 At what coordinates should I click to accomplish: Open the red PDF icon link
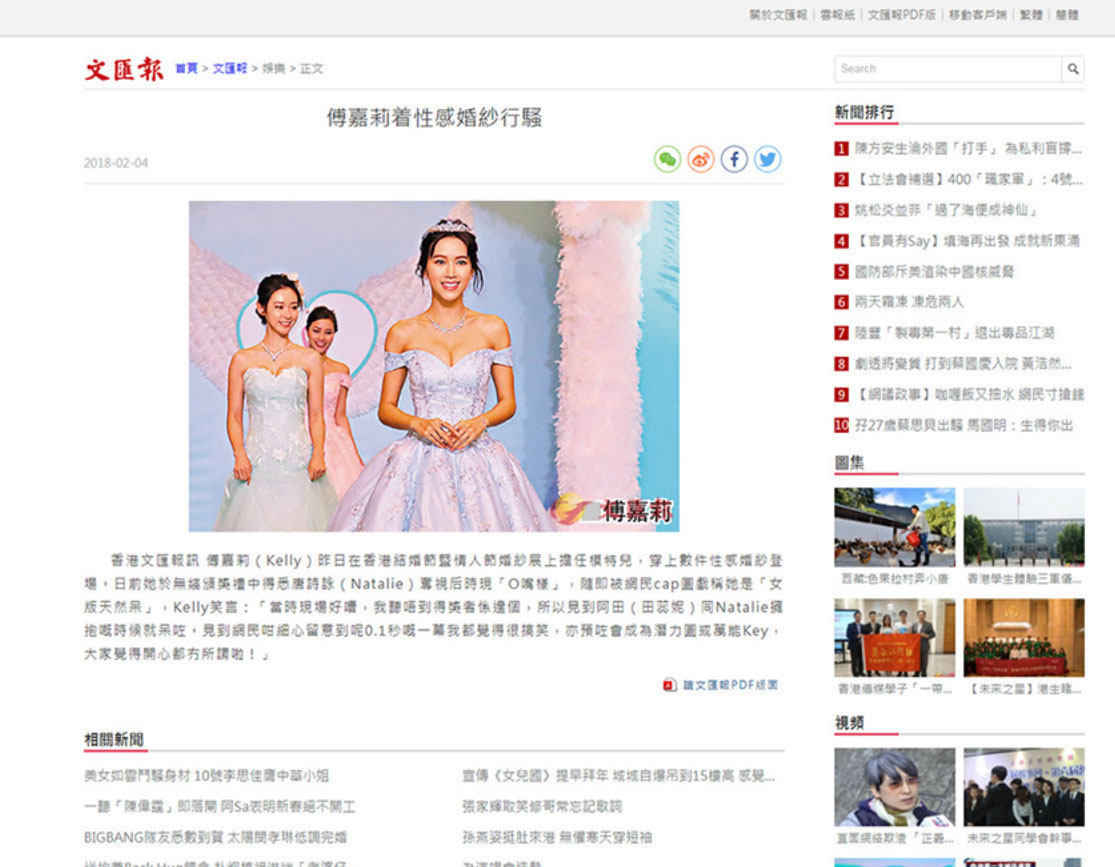(669, 685)
